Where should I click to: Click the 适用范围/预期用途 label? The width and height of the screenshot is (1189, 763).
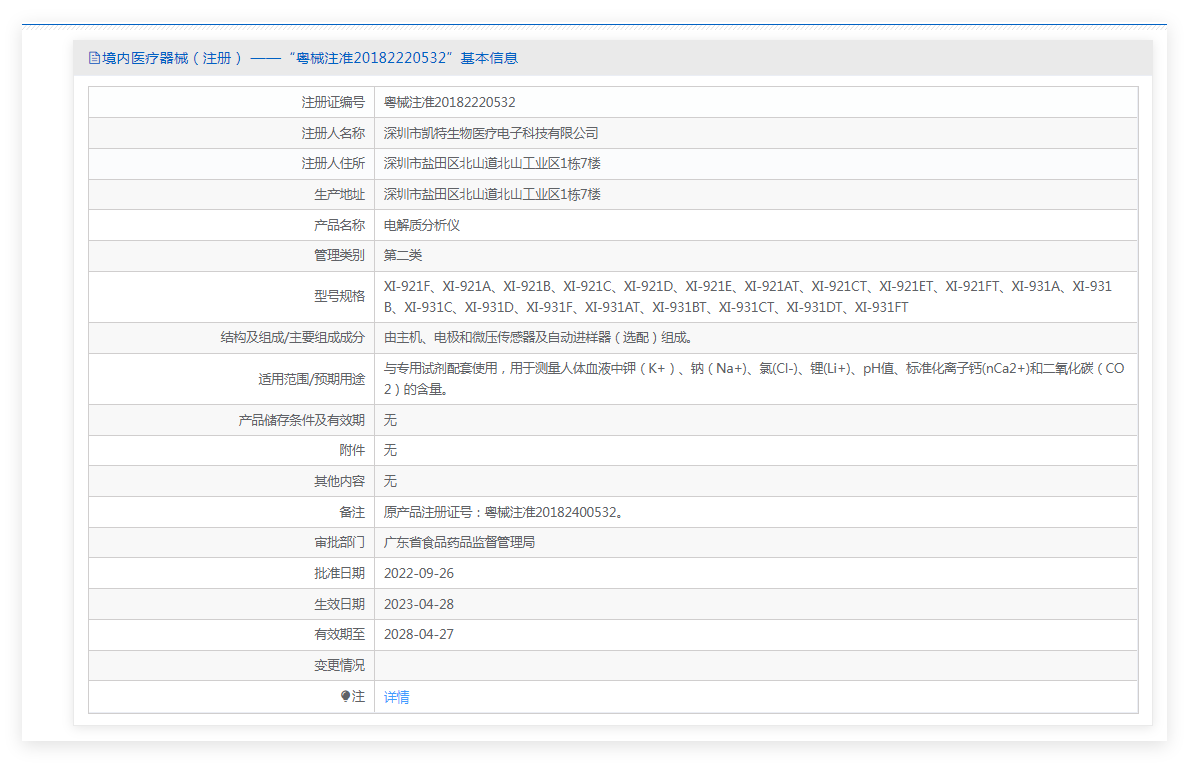312,379
